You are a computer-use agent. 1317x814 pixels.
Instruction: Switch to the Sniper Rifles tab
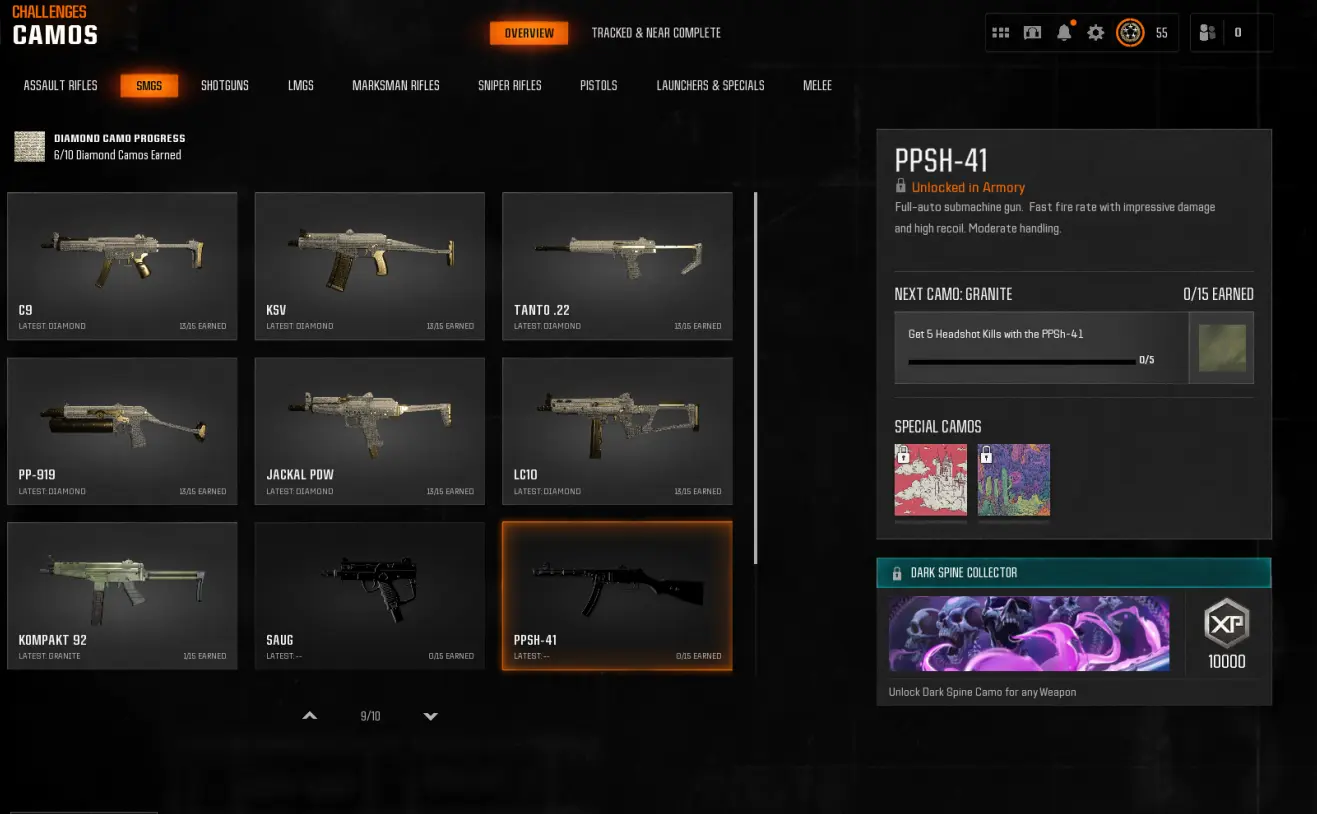[510, 86]
